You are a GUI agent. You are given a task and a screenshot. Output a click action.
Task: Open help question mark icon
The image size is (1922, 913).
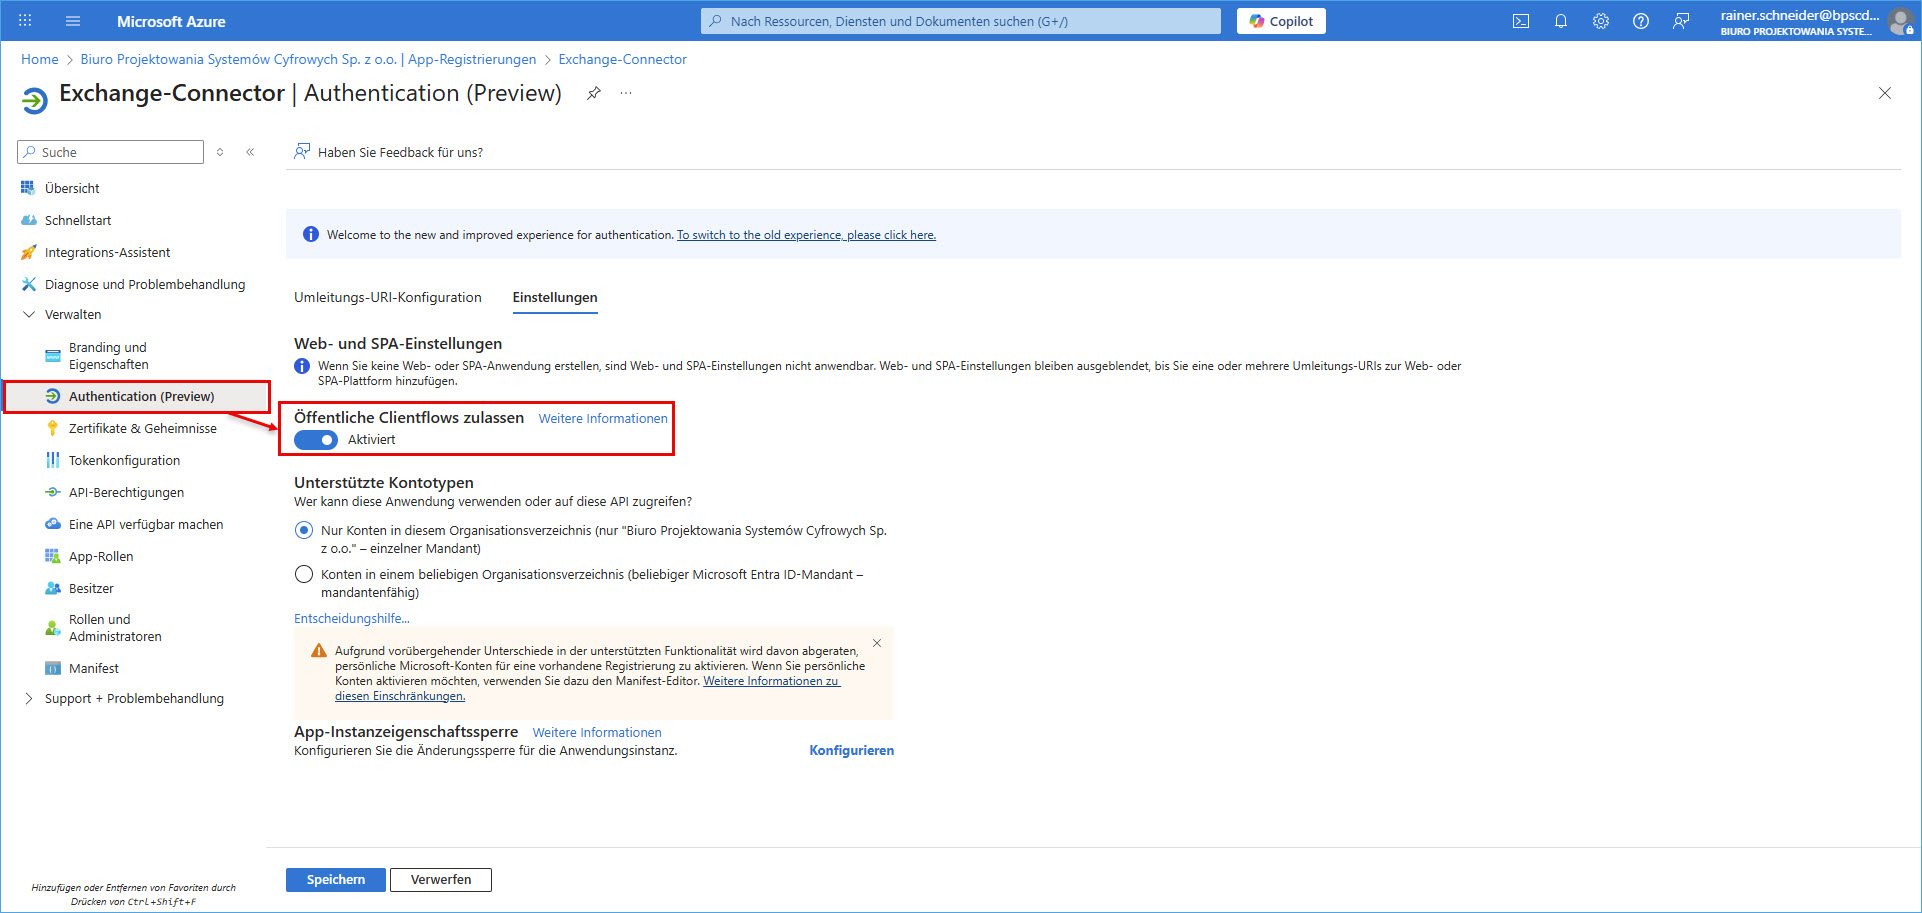tap(1641, 21)
